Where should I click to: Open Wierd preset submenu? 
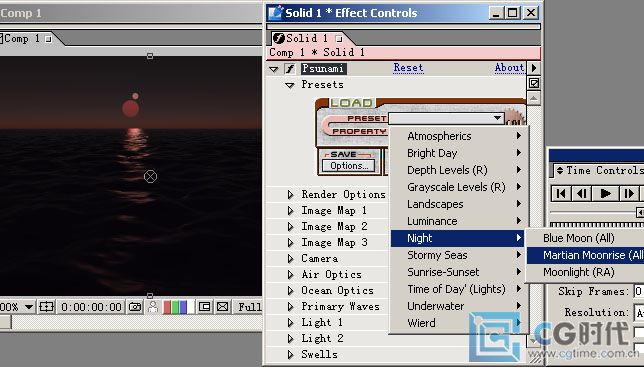tap(457, 323)
